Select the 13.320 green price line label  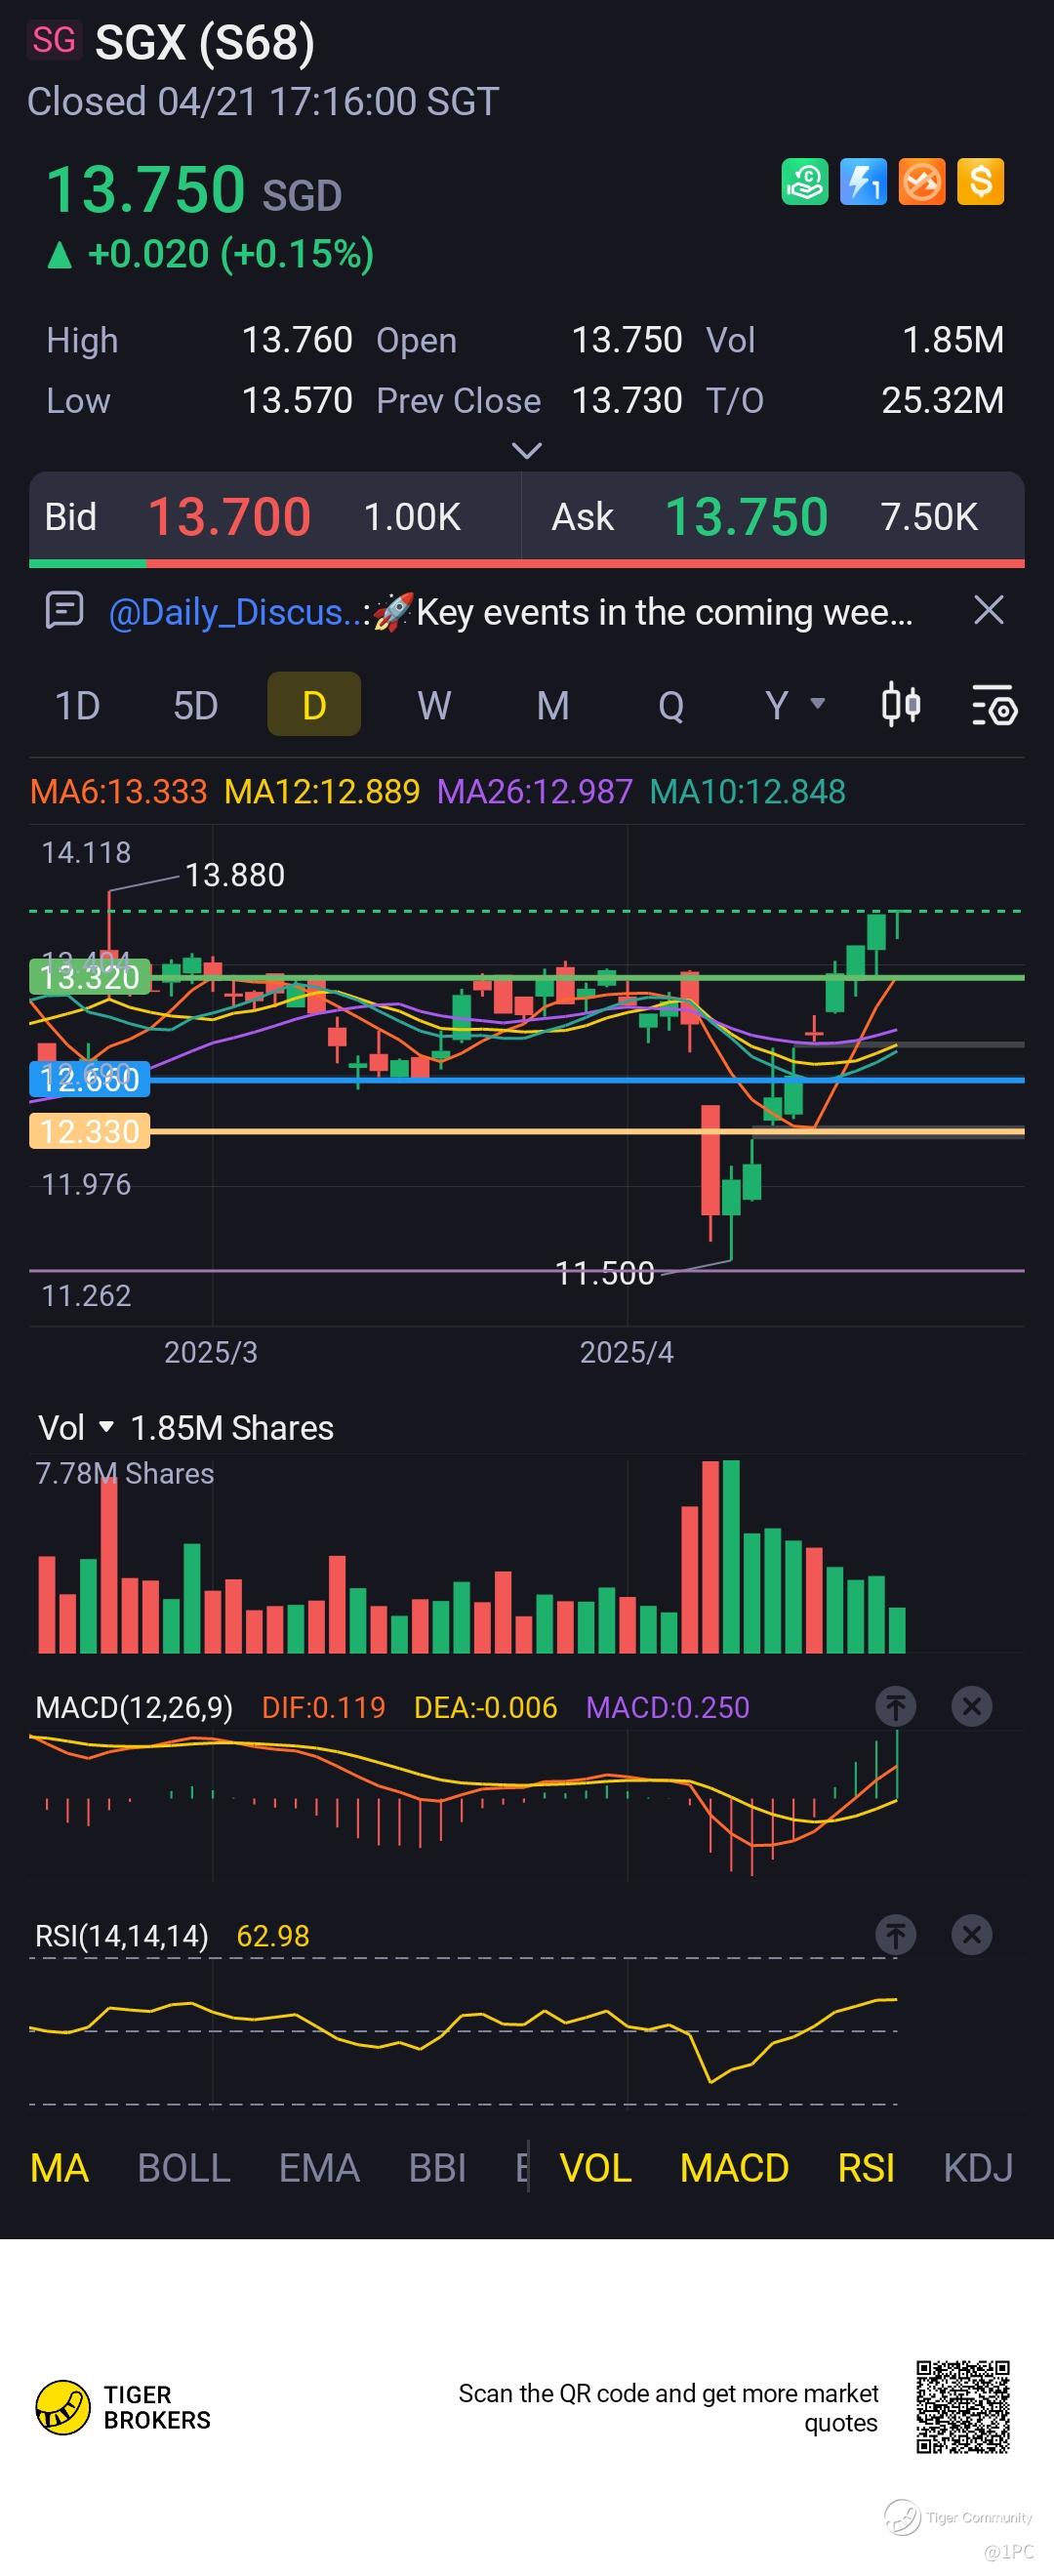[90, 977]
